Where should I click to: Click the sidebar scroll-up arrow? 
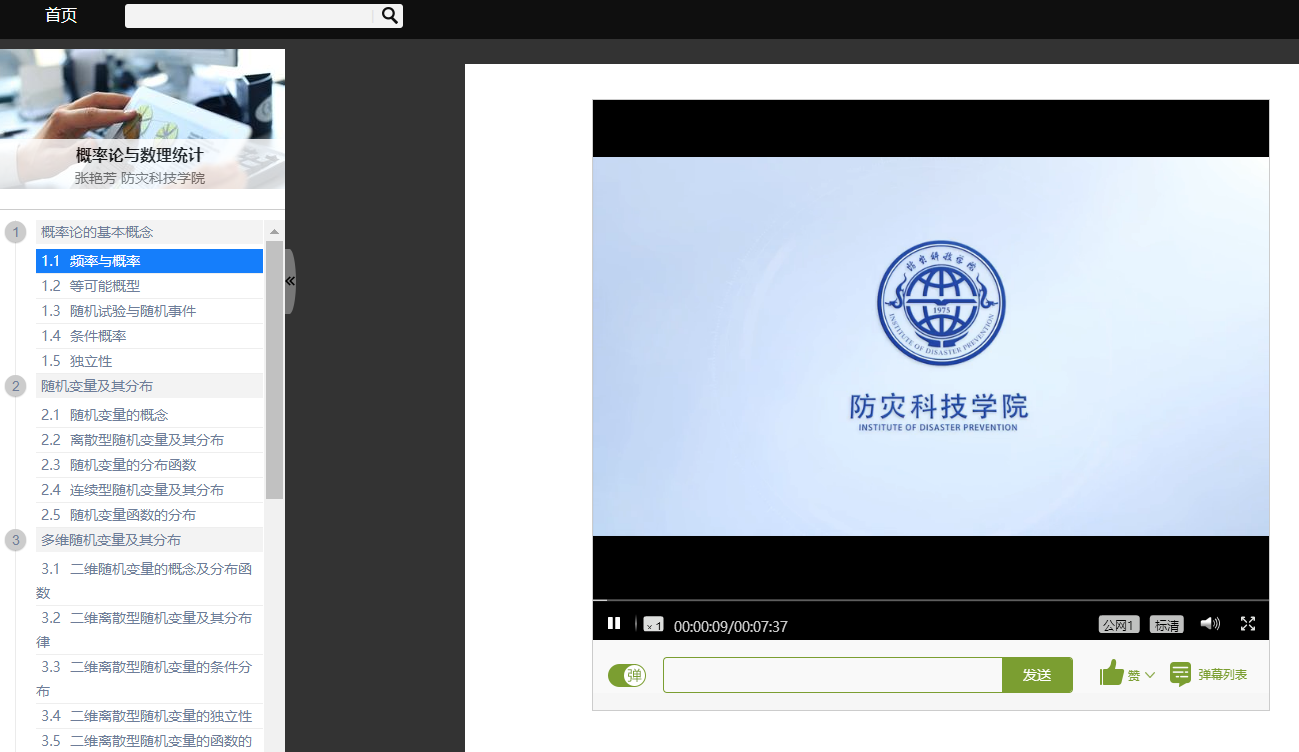click(x=274, y=231)
